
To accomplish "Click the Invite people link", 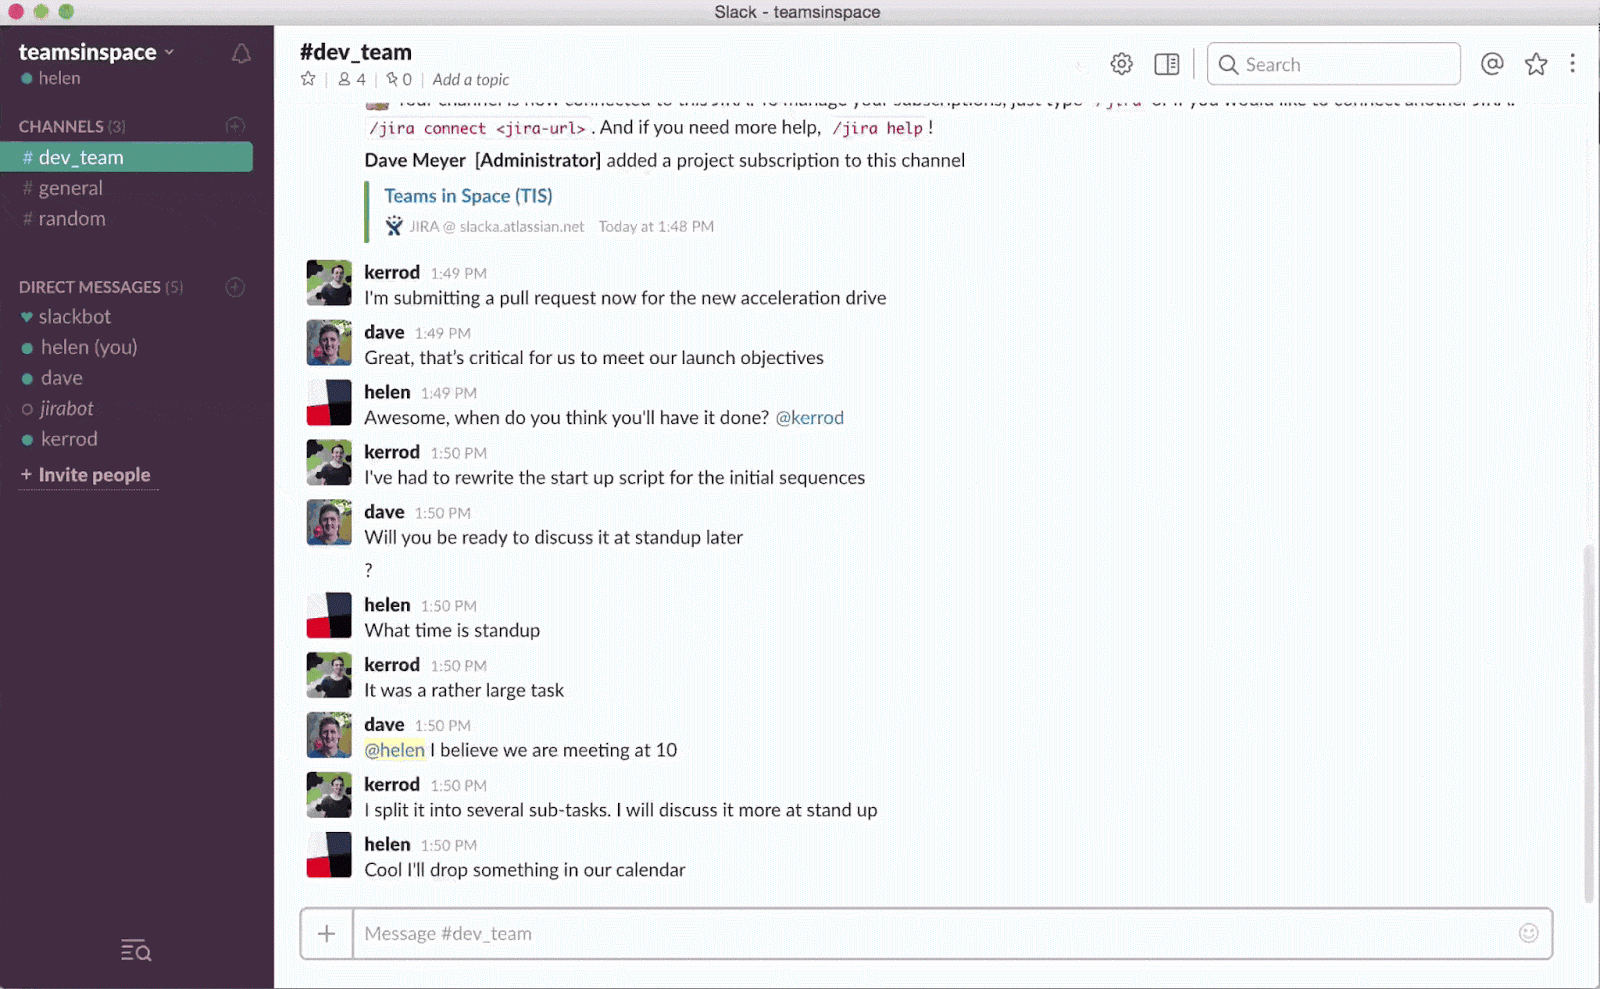I will coord(94,475).
